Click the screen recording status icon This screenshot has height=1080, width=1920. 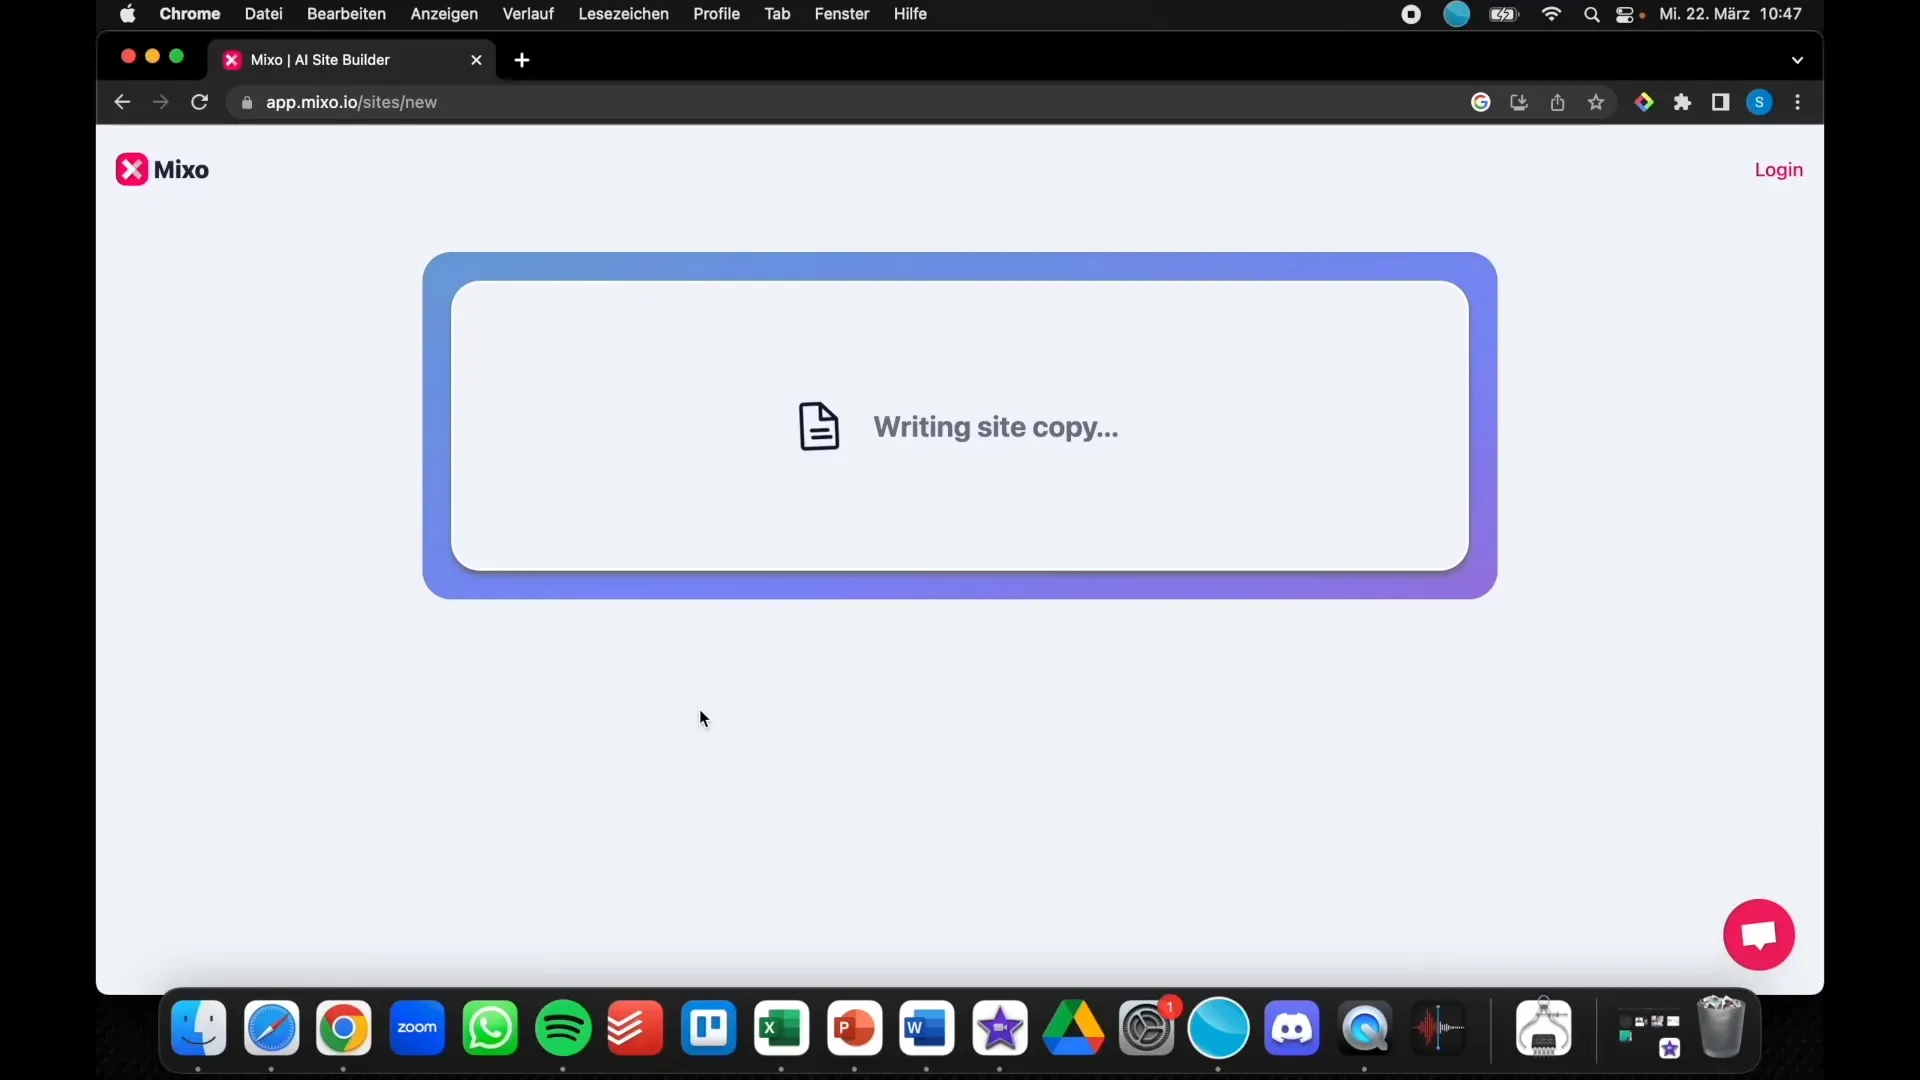(x=1411, y=14)
